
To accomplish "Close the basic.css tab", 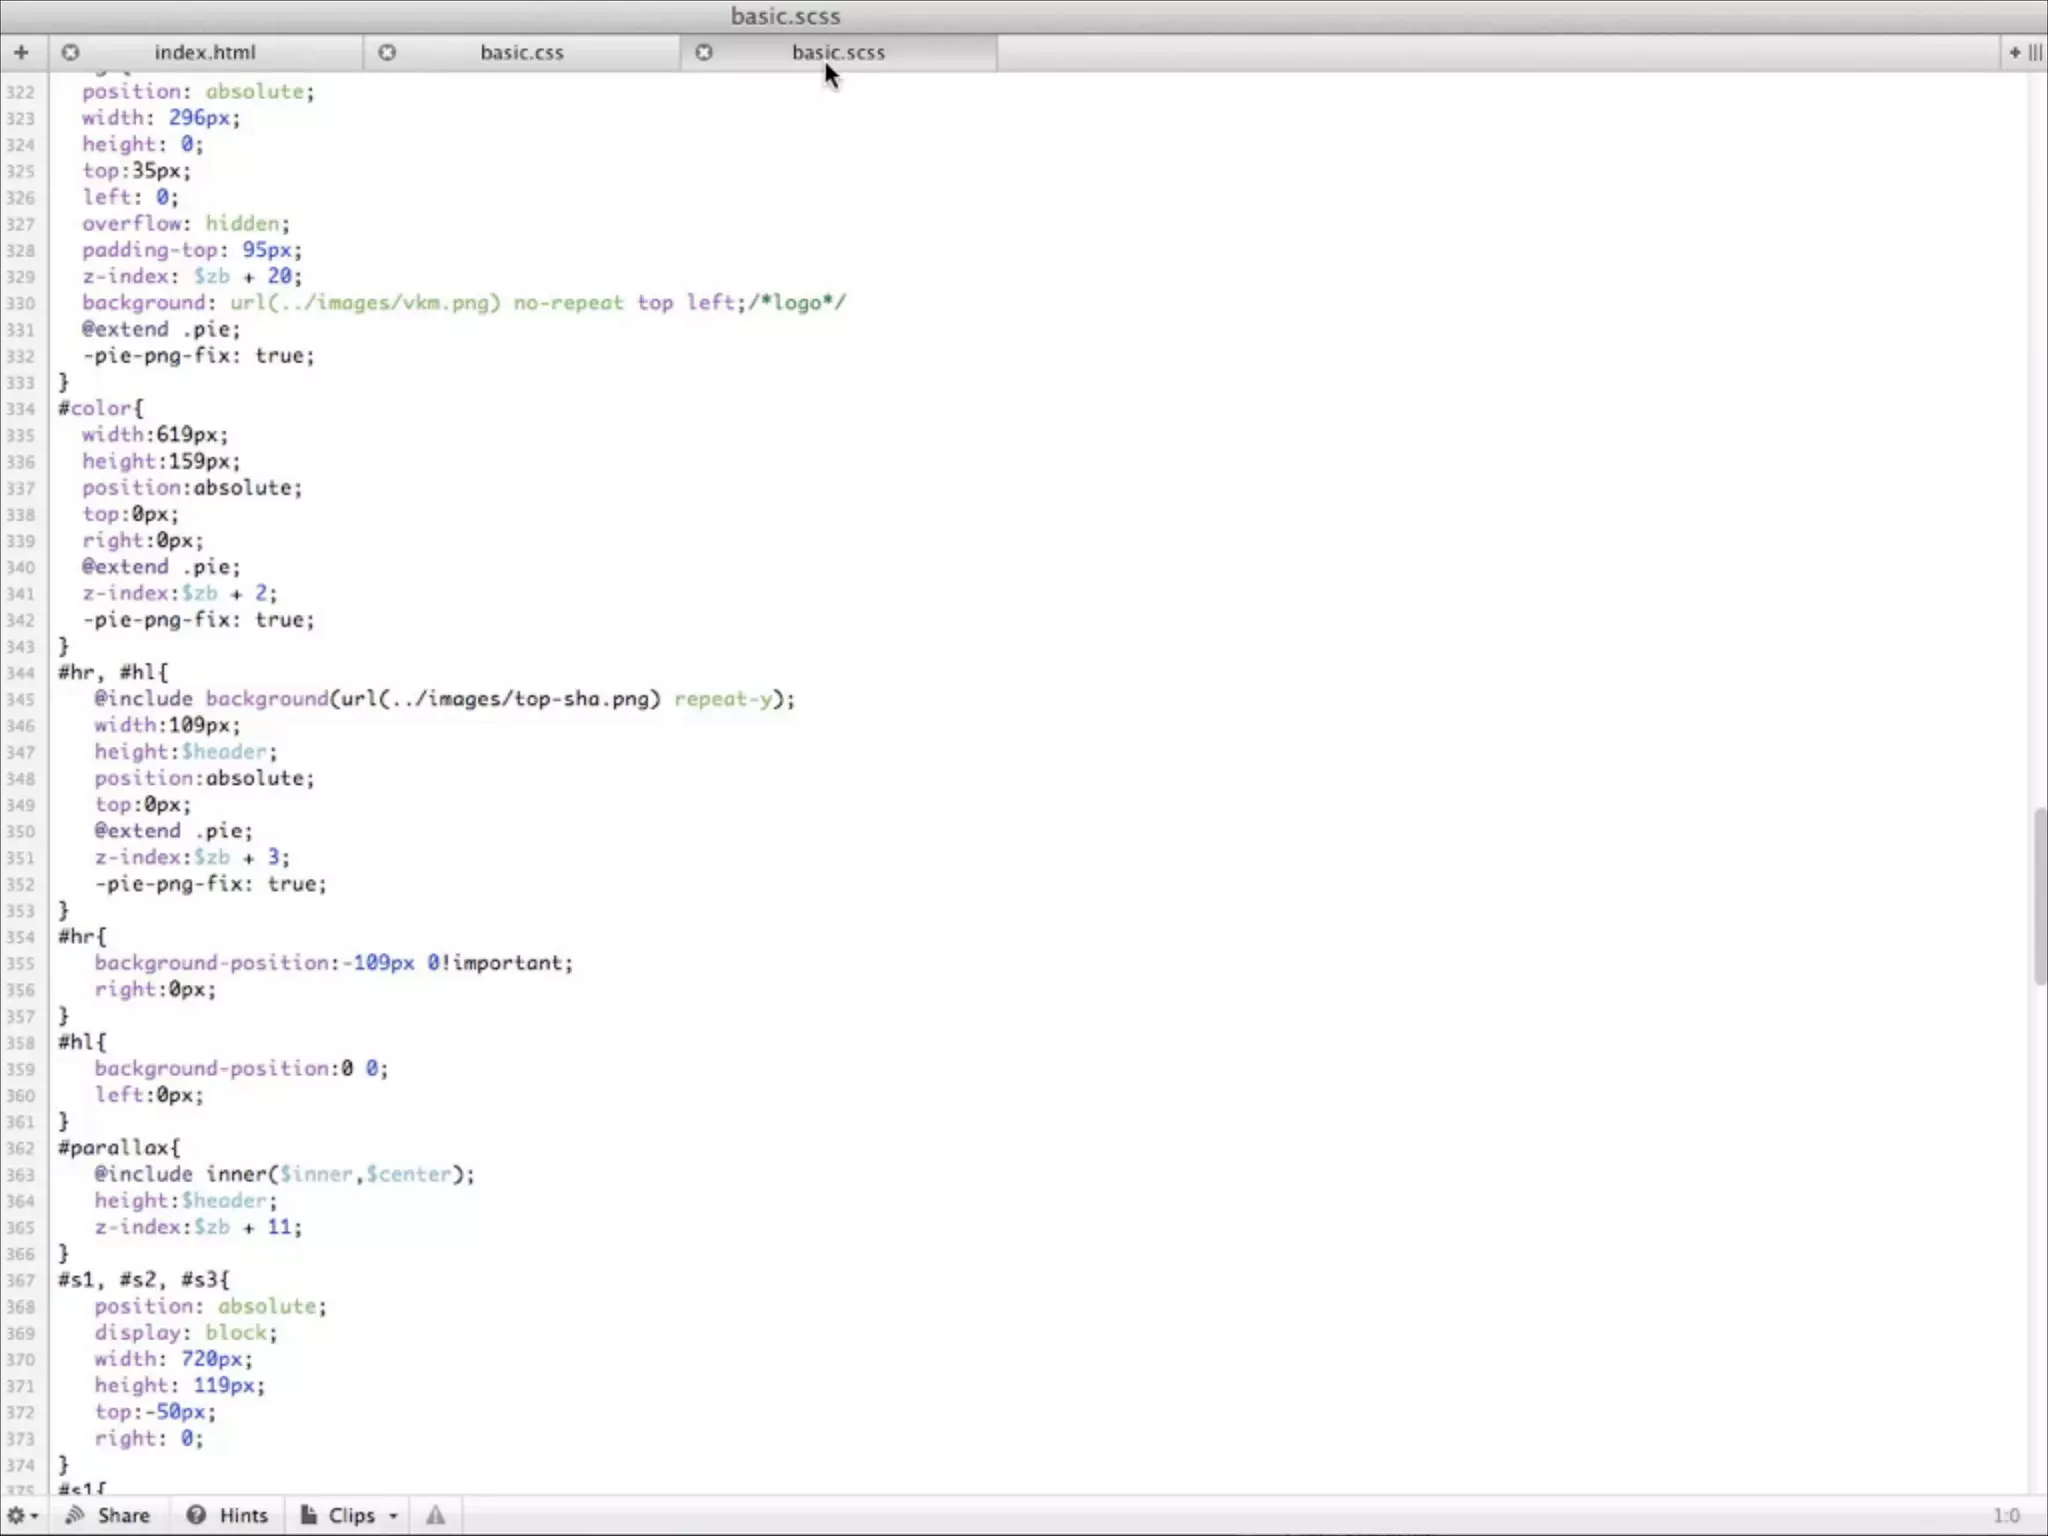I will pyautogui.click(x=387, y=52).
